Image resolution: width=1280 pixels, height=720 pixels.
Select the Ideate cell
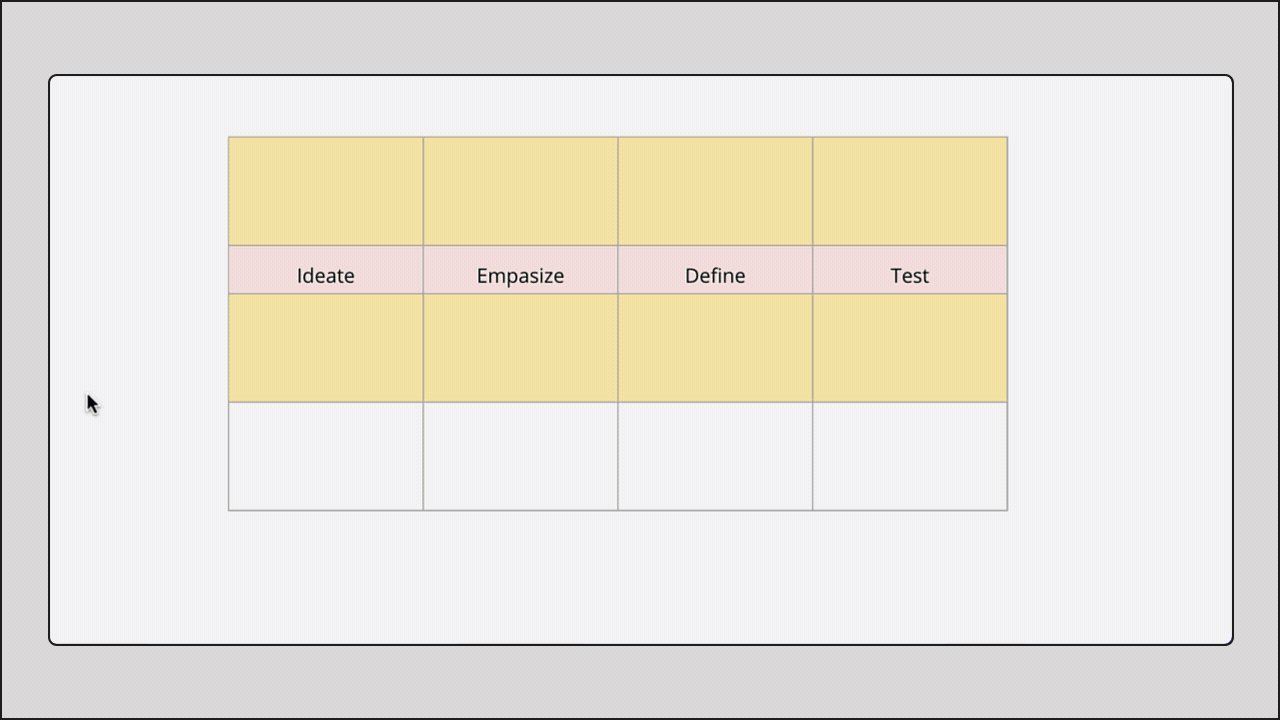point(326,270)
